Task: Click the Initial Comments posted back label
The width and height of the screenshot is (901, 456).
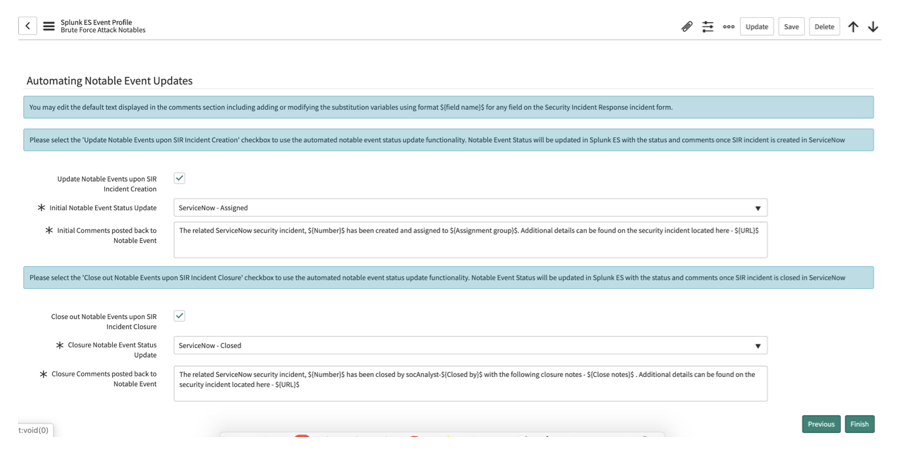Action: [106, 235]
